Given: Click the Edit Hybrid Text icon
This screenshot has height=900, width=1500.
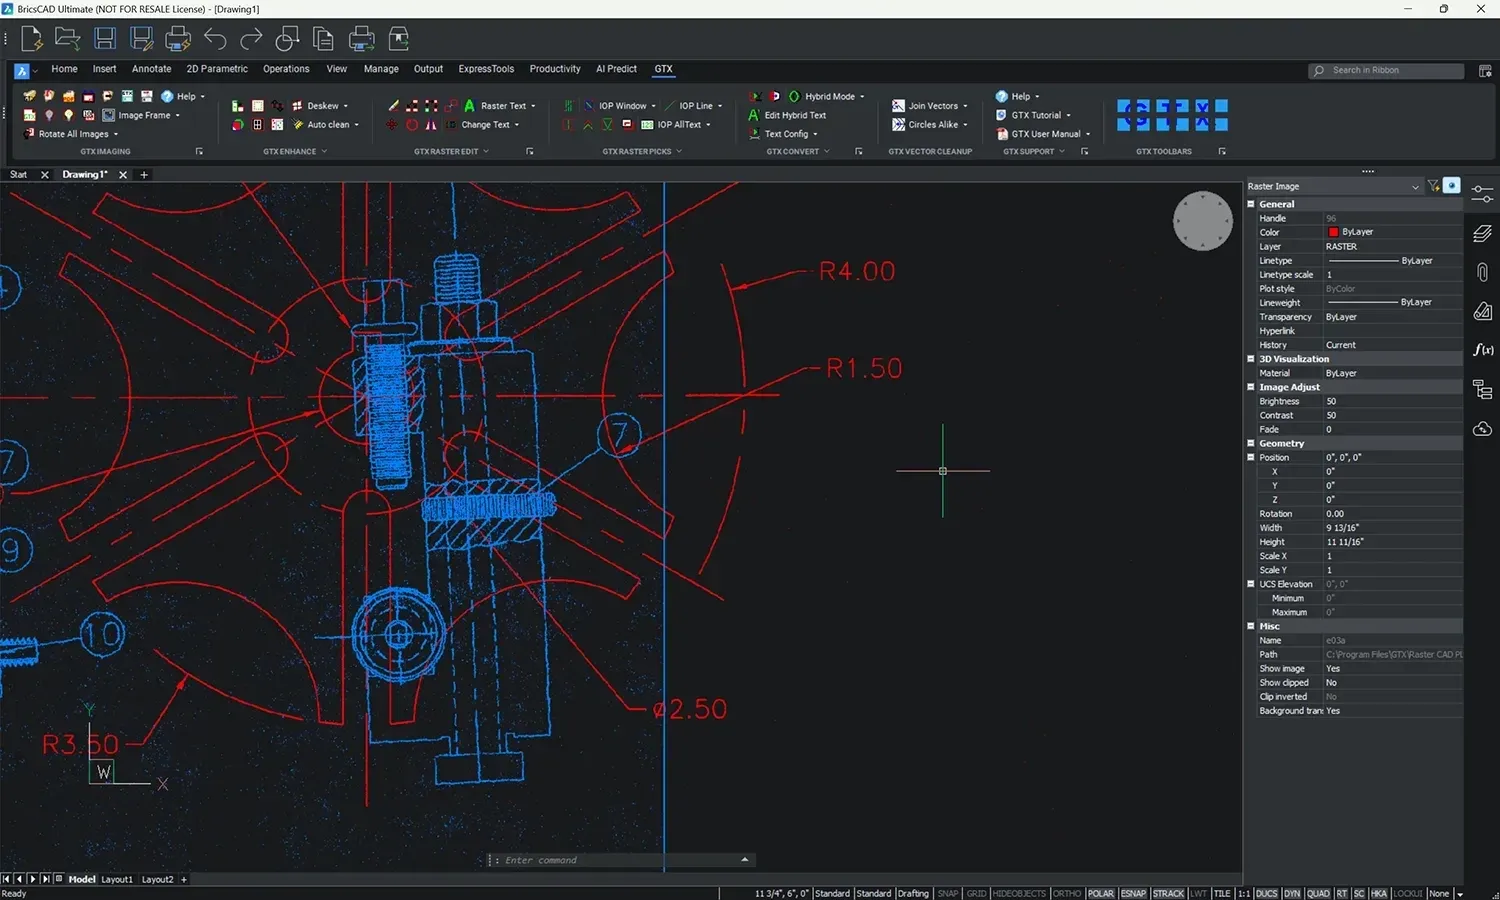Looking at the screenshot, I should pos(754,115).
